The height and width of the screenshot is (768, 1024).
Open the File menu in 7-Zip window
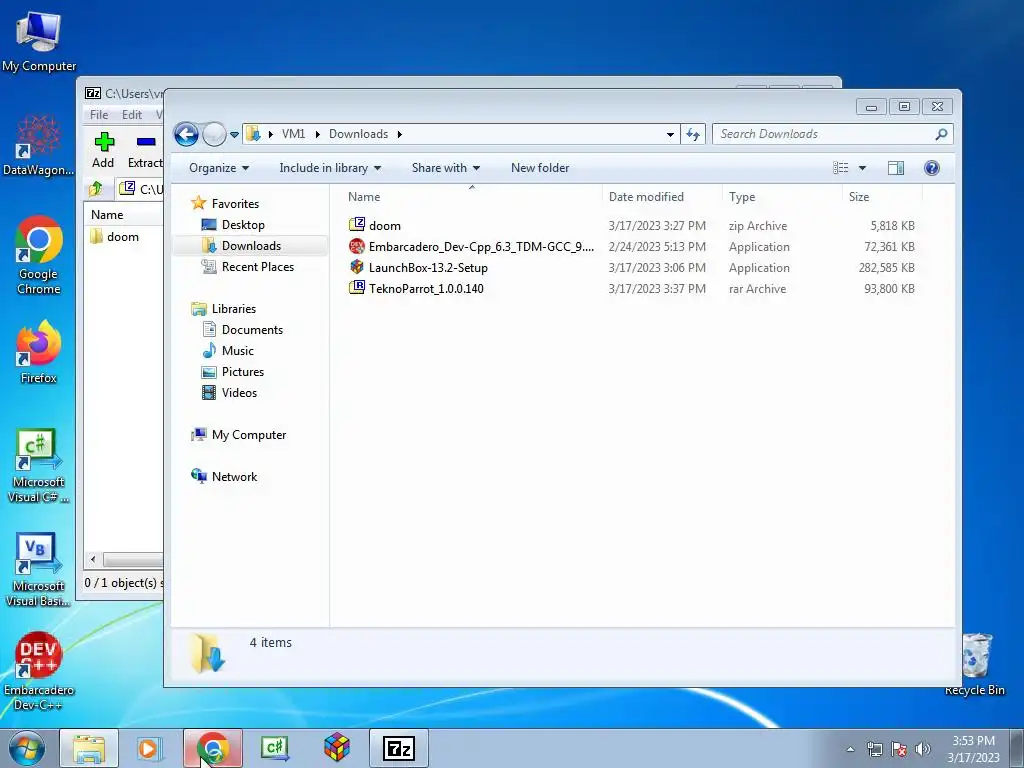[x=99, y=115]
